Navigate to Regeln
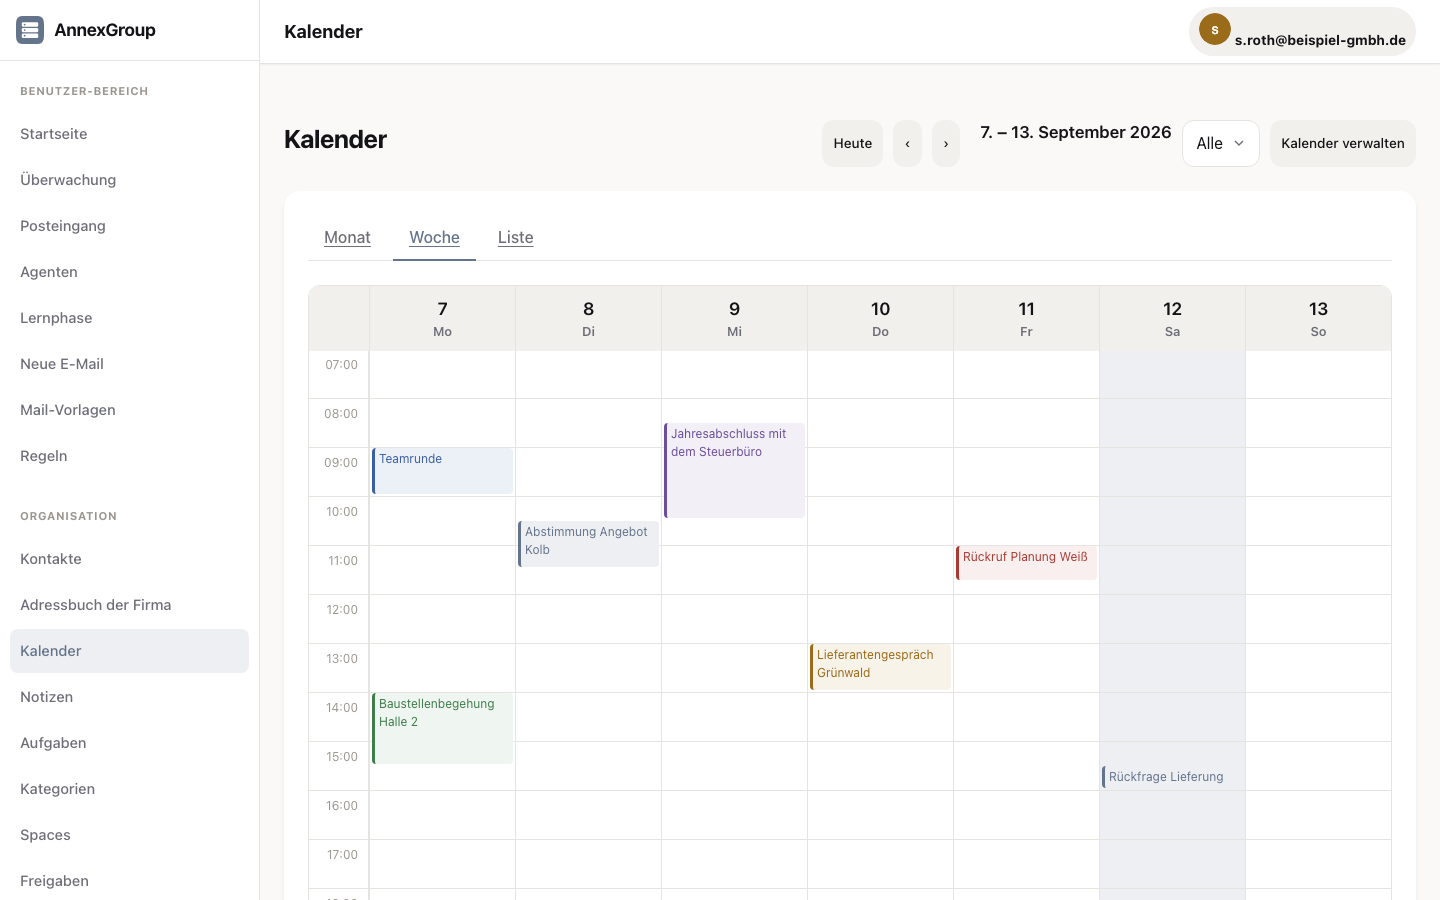1440x900 pixels. tap(129, 456)
